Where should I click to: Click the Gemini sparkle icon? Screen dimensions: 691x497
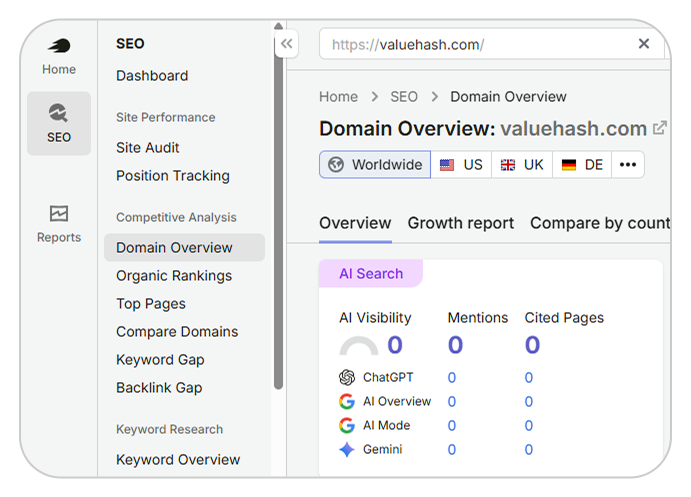tap(347, 449)
